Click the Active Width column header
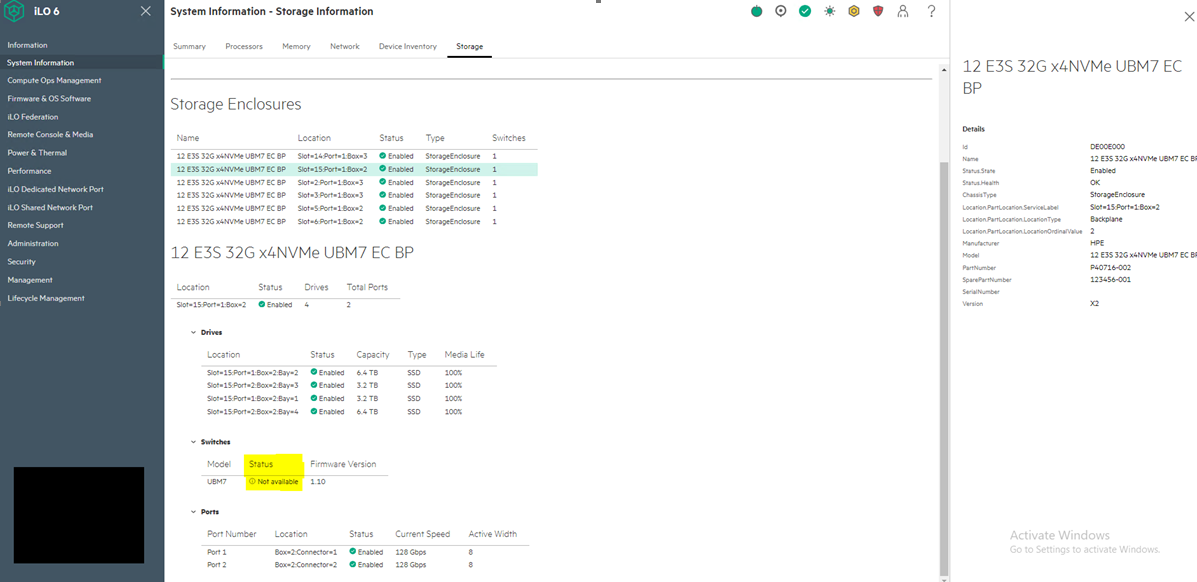The width and height of the screenshot is (1197, 582). pos(492,535)
